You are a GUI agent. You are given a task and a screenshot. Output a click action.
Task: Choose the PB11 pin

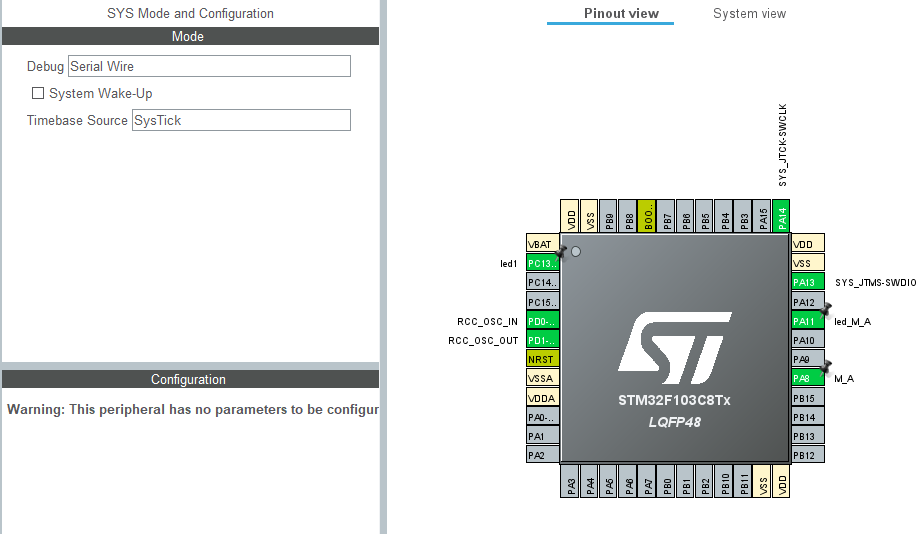[x=744, y=481]
